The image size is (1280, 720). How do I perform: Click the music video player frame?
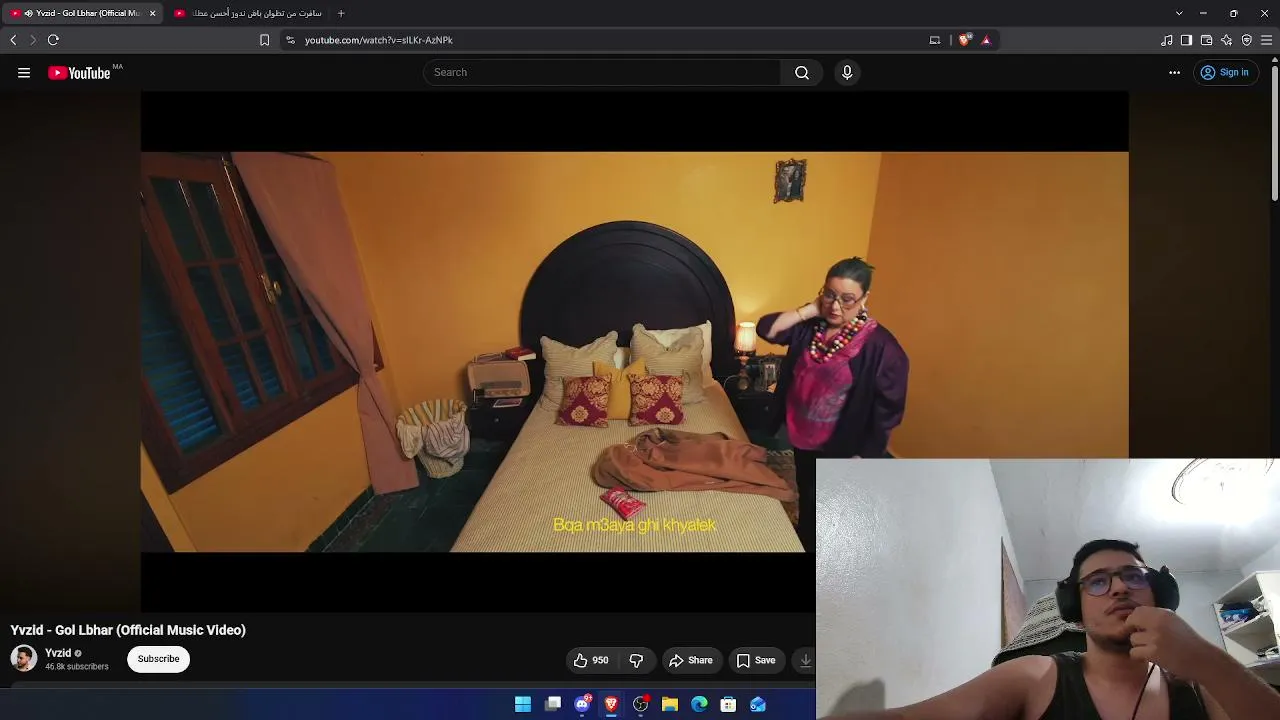[x=634, y=352]
